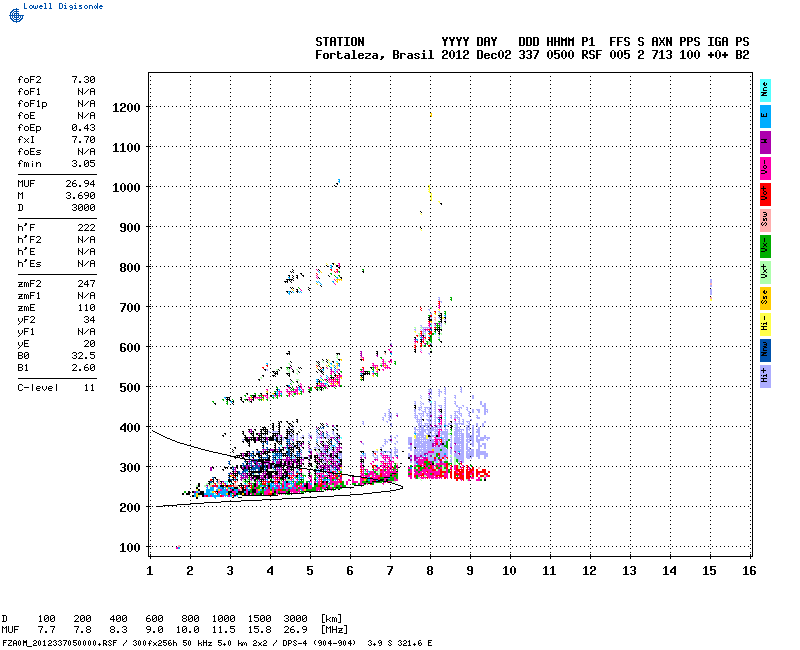Click the foF1p parameter label
800x650 pixels.
(32, 104)
